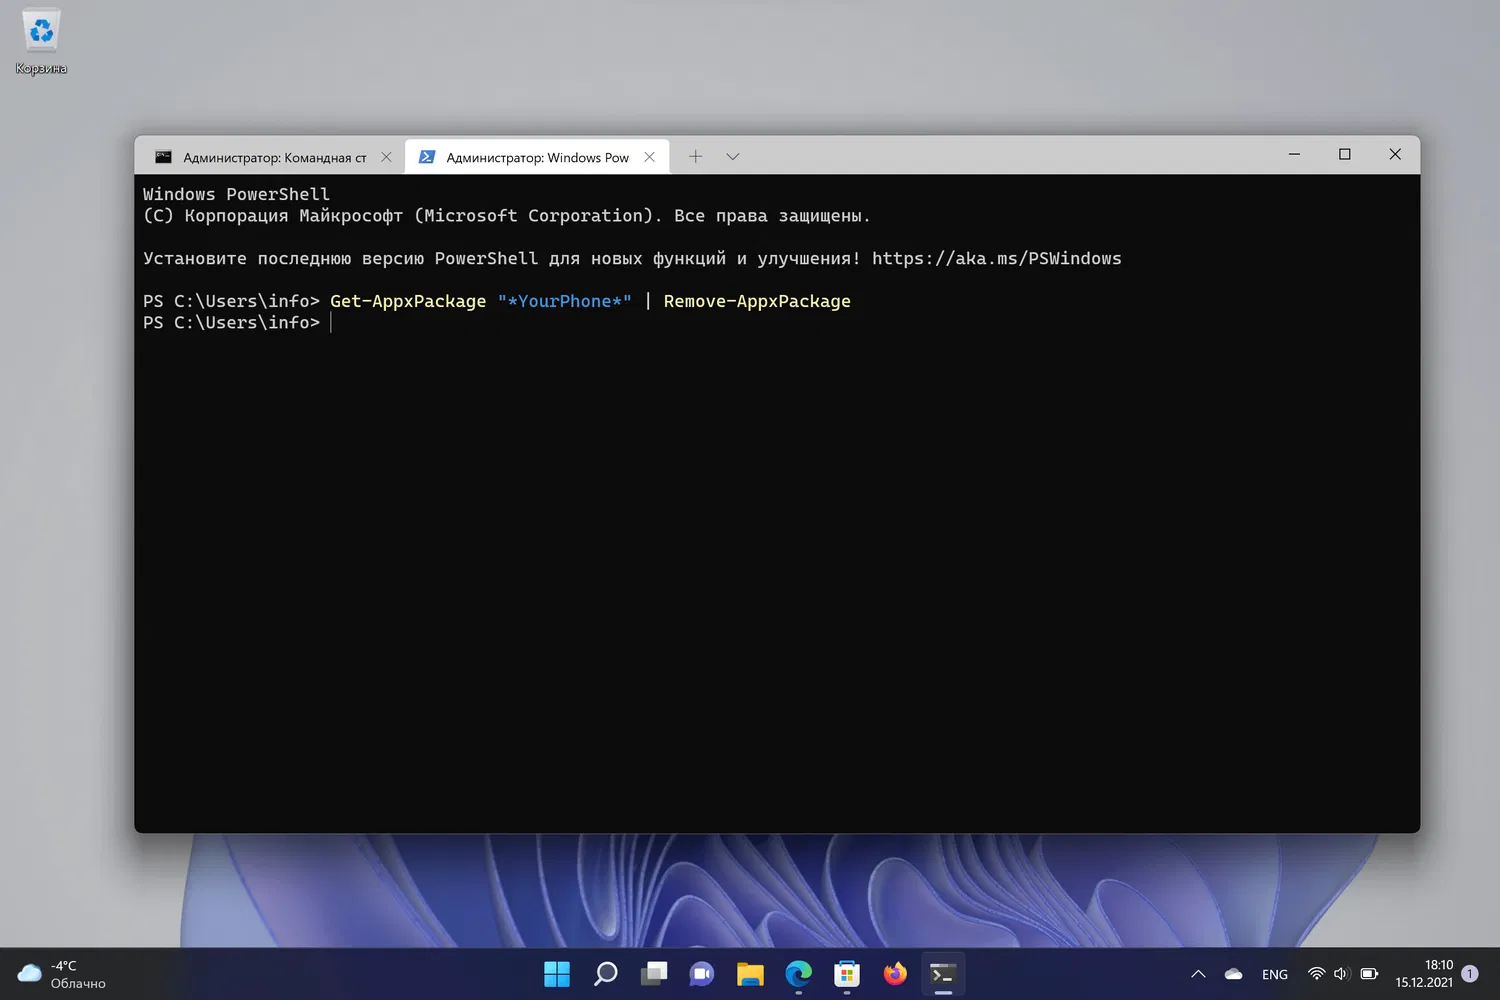Open the battery status tray icon

(x=1369, y=974)
